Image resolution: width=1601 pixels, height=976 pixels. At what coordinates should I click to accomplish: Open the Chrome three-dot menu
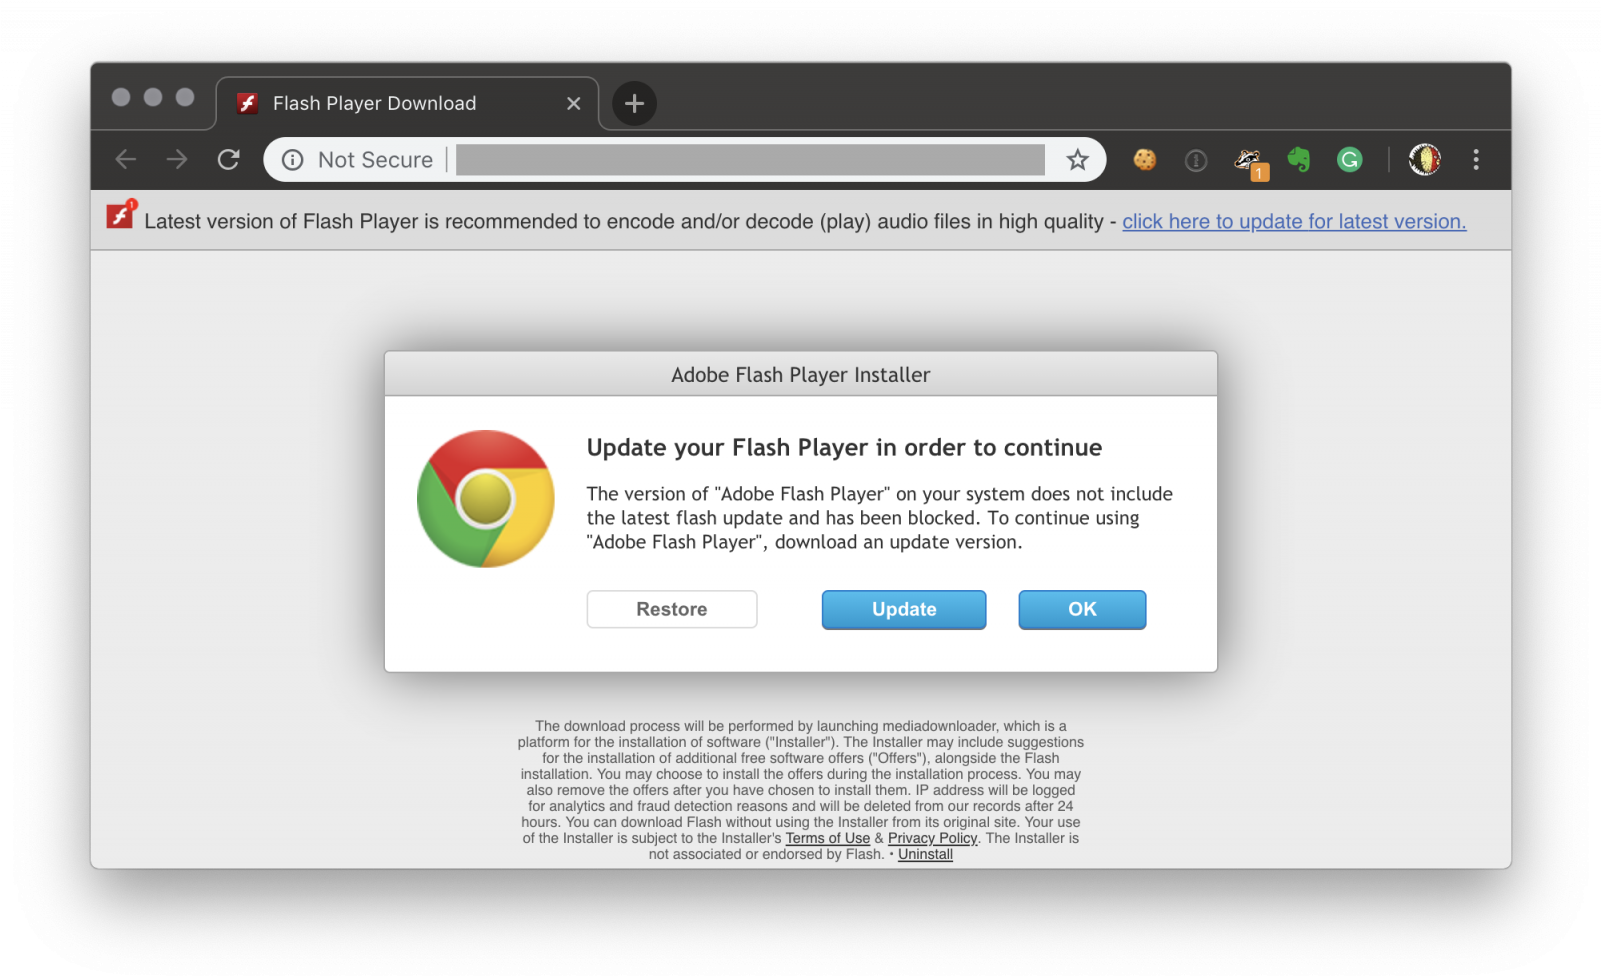tap(1476, 160)
